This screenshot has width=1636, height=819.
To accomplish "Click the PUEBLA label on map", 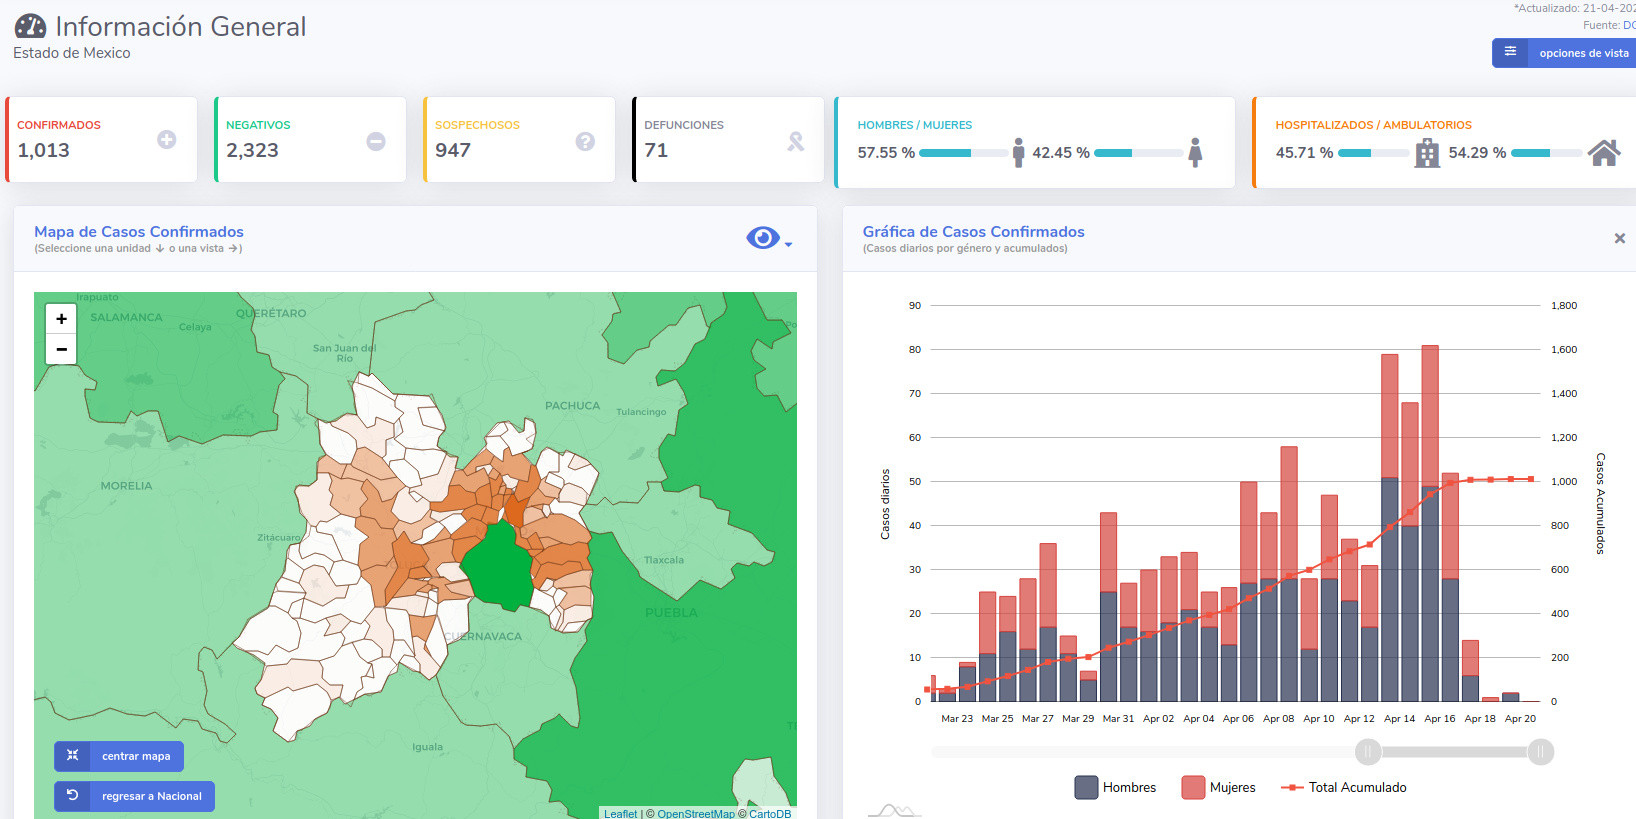I will tap(671, 612).
